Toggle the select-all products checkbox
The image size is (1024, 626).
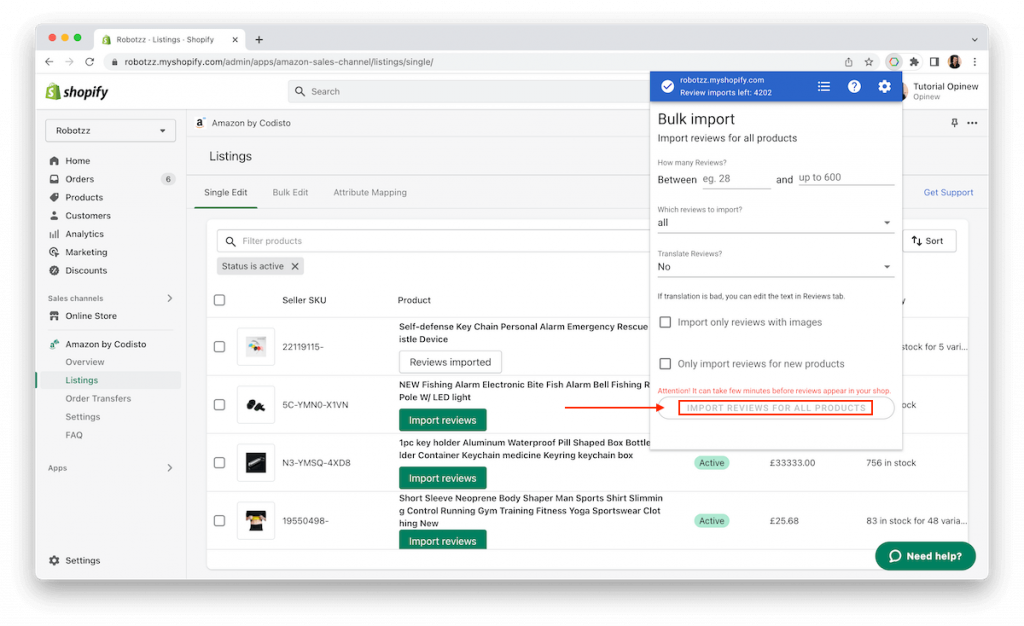219,300
